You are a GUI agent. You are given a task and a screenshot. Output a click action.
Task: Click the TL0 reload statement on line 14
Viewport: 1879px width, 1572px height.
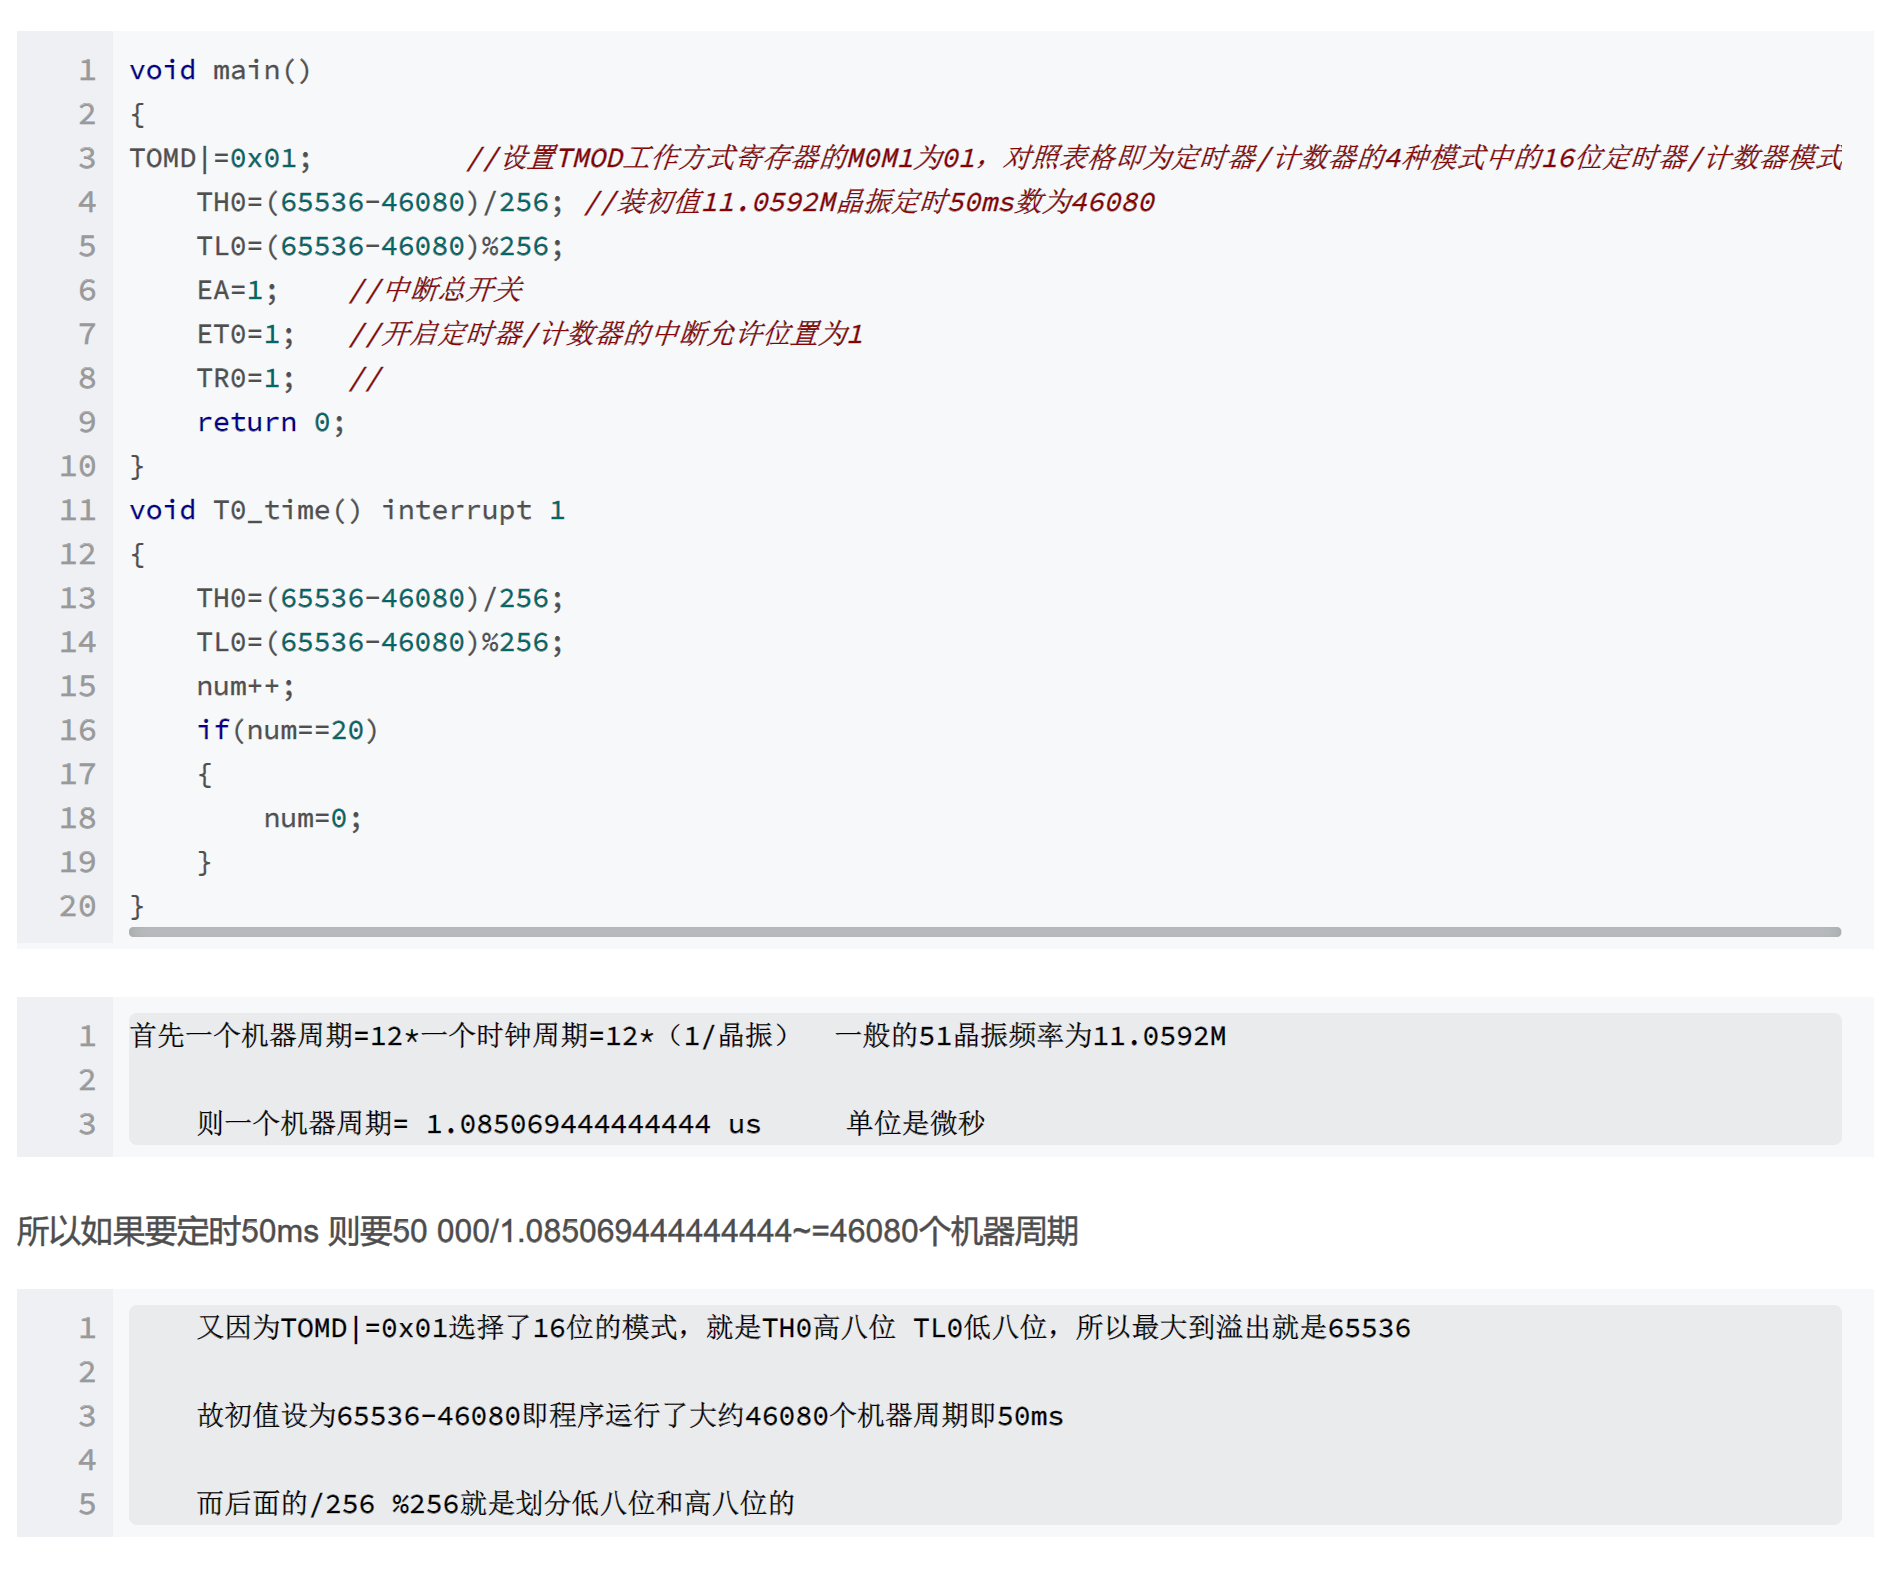[x=380, y=642]
